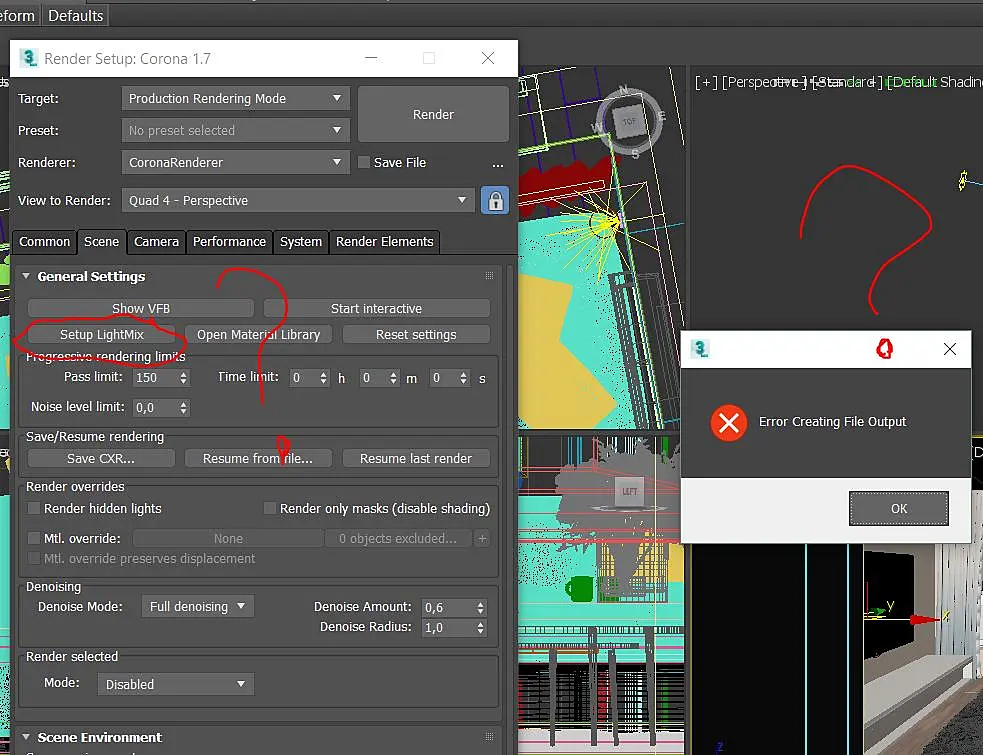Click the Pass limit spinner arrows
This screenshot has width=983, height=755.
coord(183,378)
